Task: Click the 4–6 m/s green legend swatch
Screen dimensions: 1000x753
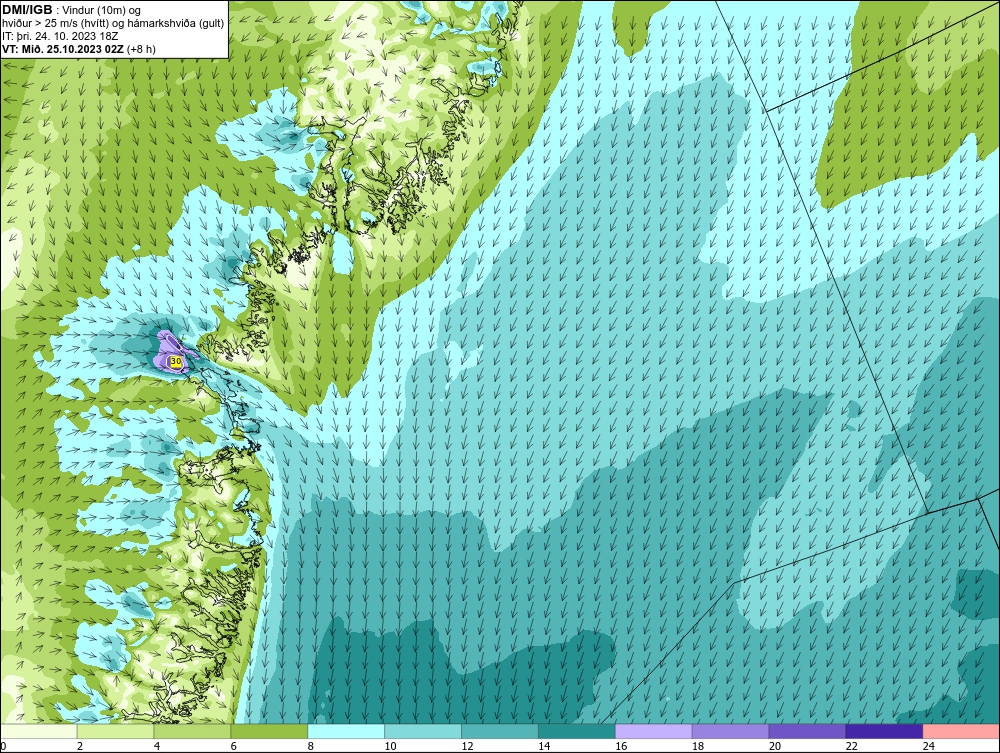Action: coord(192,731)
